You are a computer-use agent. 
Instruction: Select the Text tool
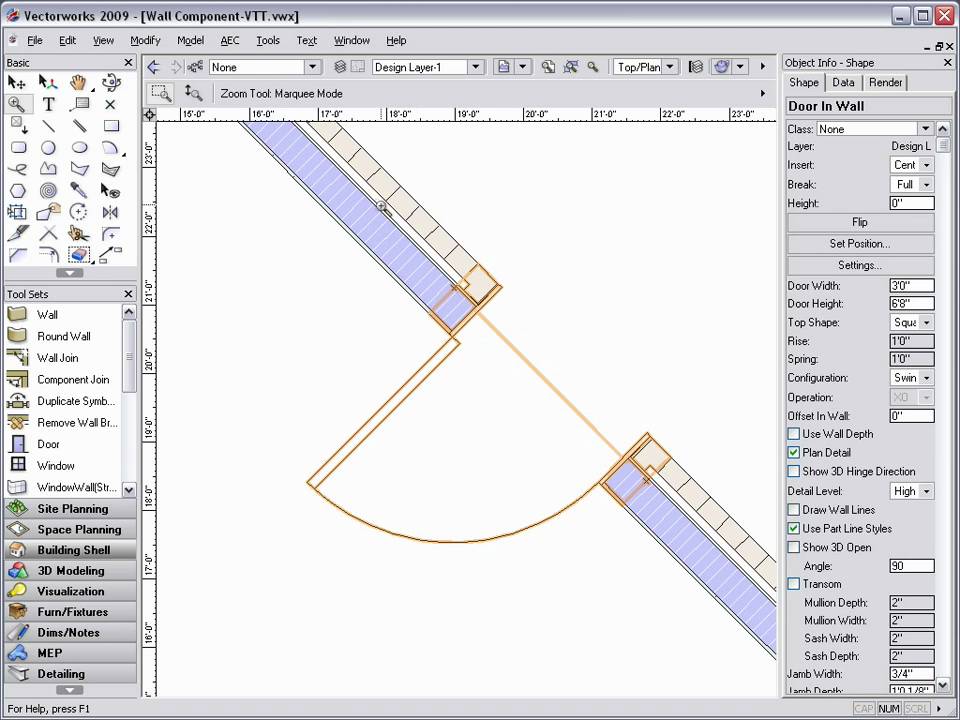tap(48, 104)
